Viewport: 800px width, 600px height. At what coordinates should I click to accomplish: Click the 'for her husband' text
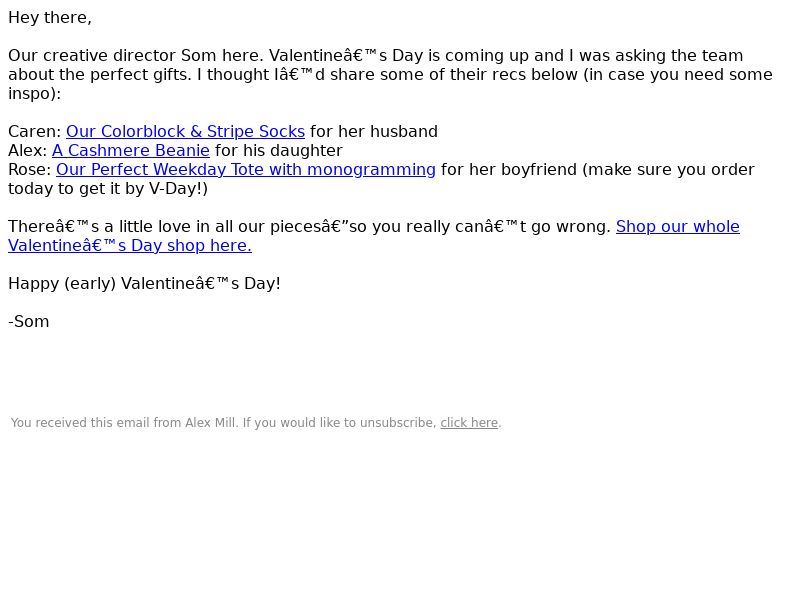(x=373, y=132)
